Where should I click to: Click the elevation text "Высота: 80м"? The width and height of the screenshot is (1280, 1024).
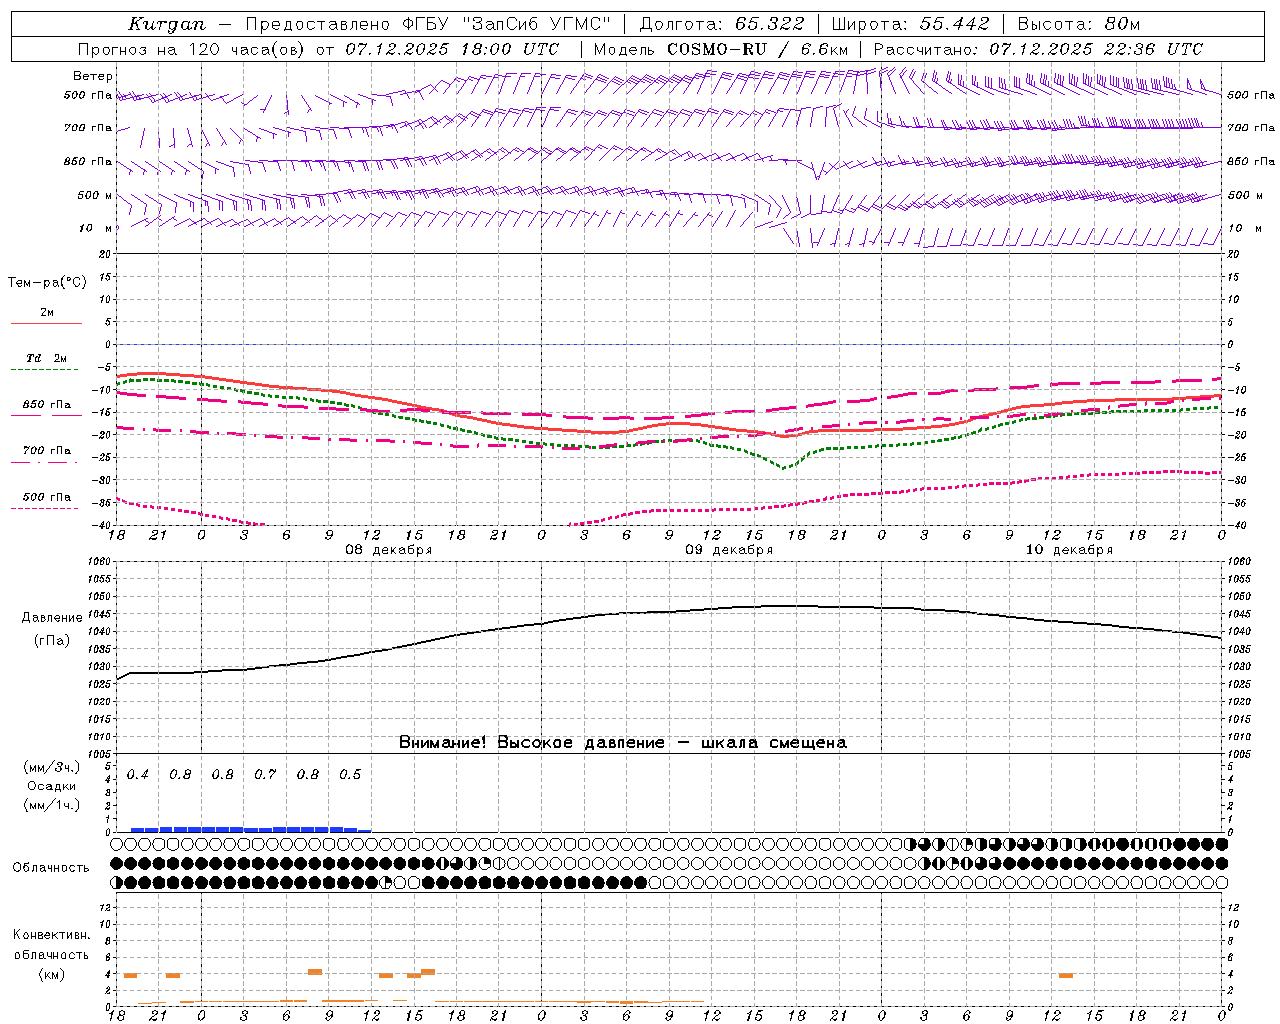[x=1078, y=24]
